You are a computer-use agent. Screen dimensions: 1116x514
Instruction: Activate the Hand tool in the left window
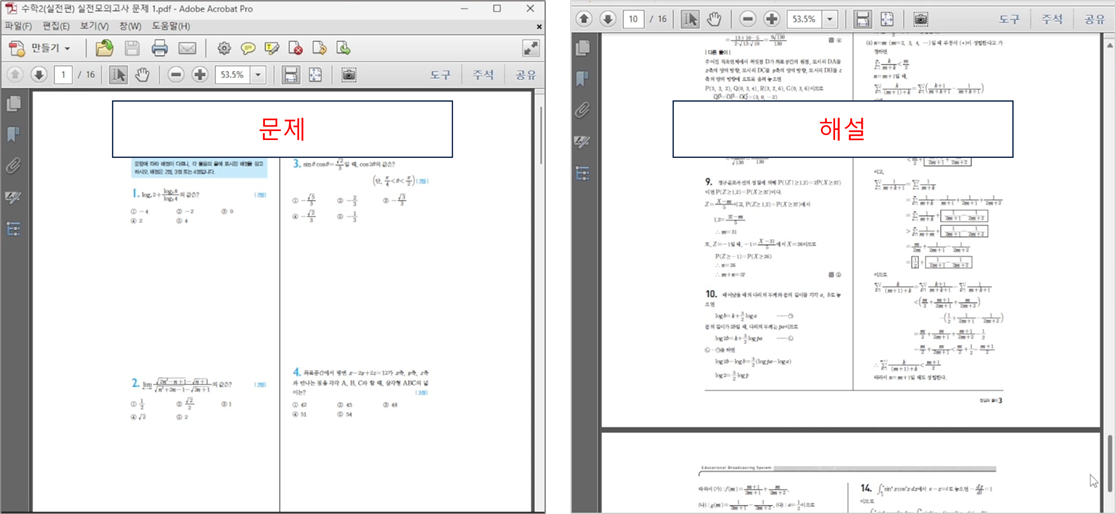pyautogui.click(x=142, y=75)
